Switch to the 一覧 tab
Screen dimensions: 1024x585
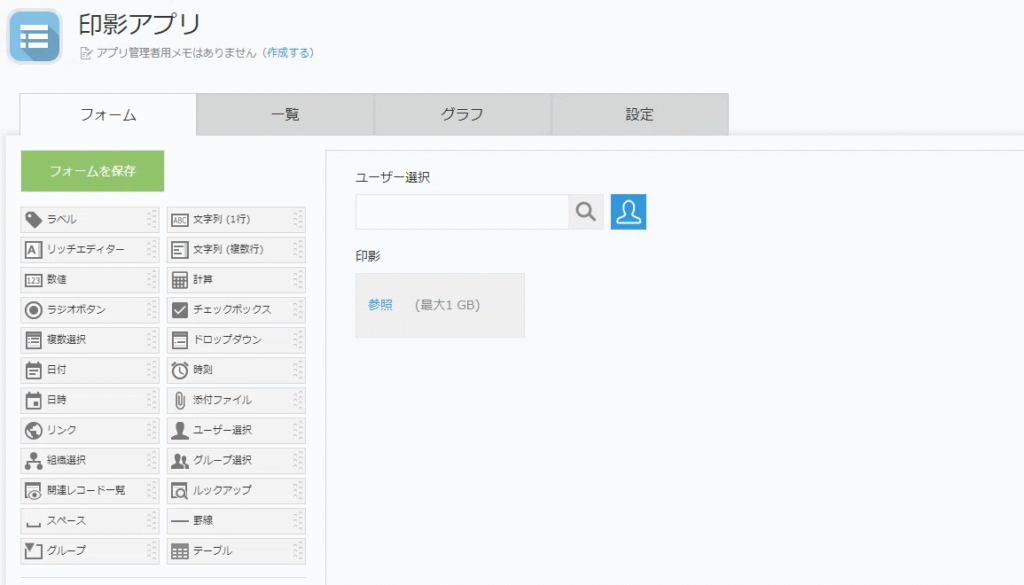[x=285, y=114]
